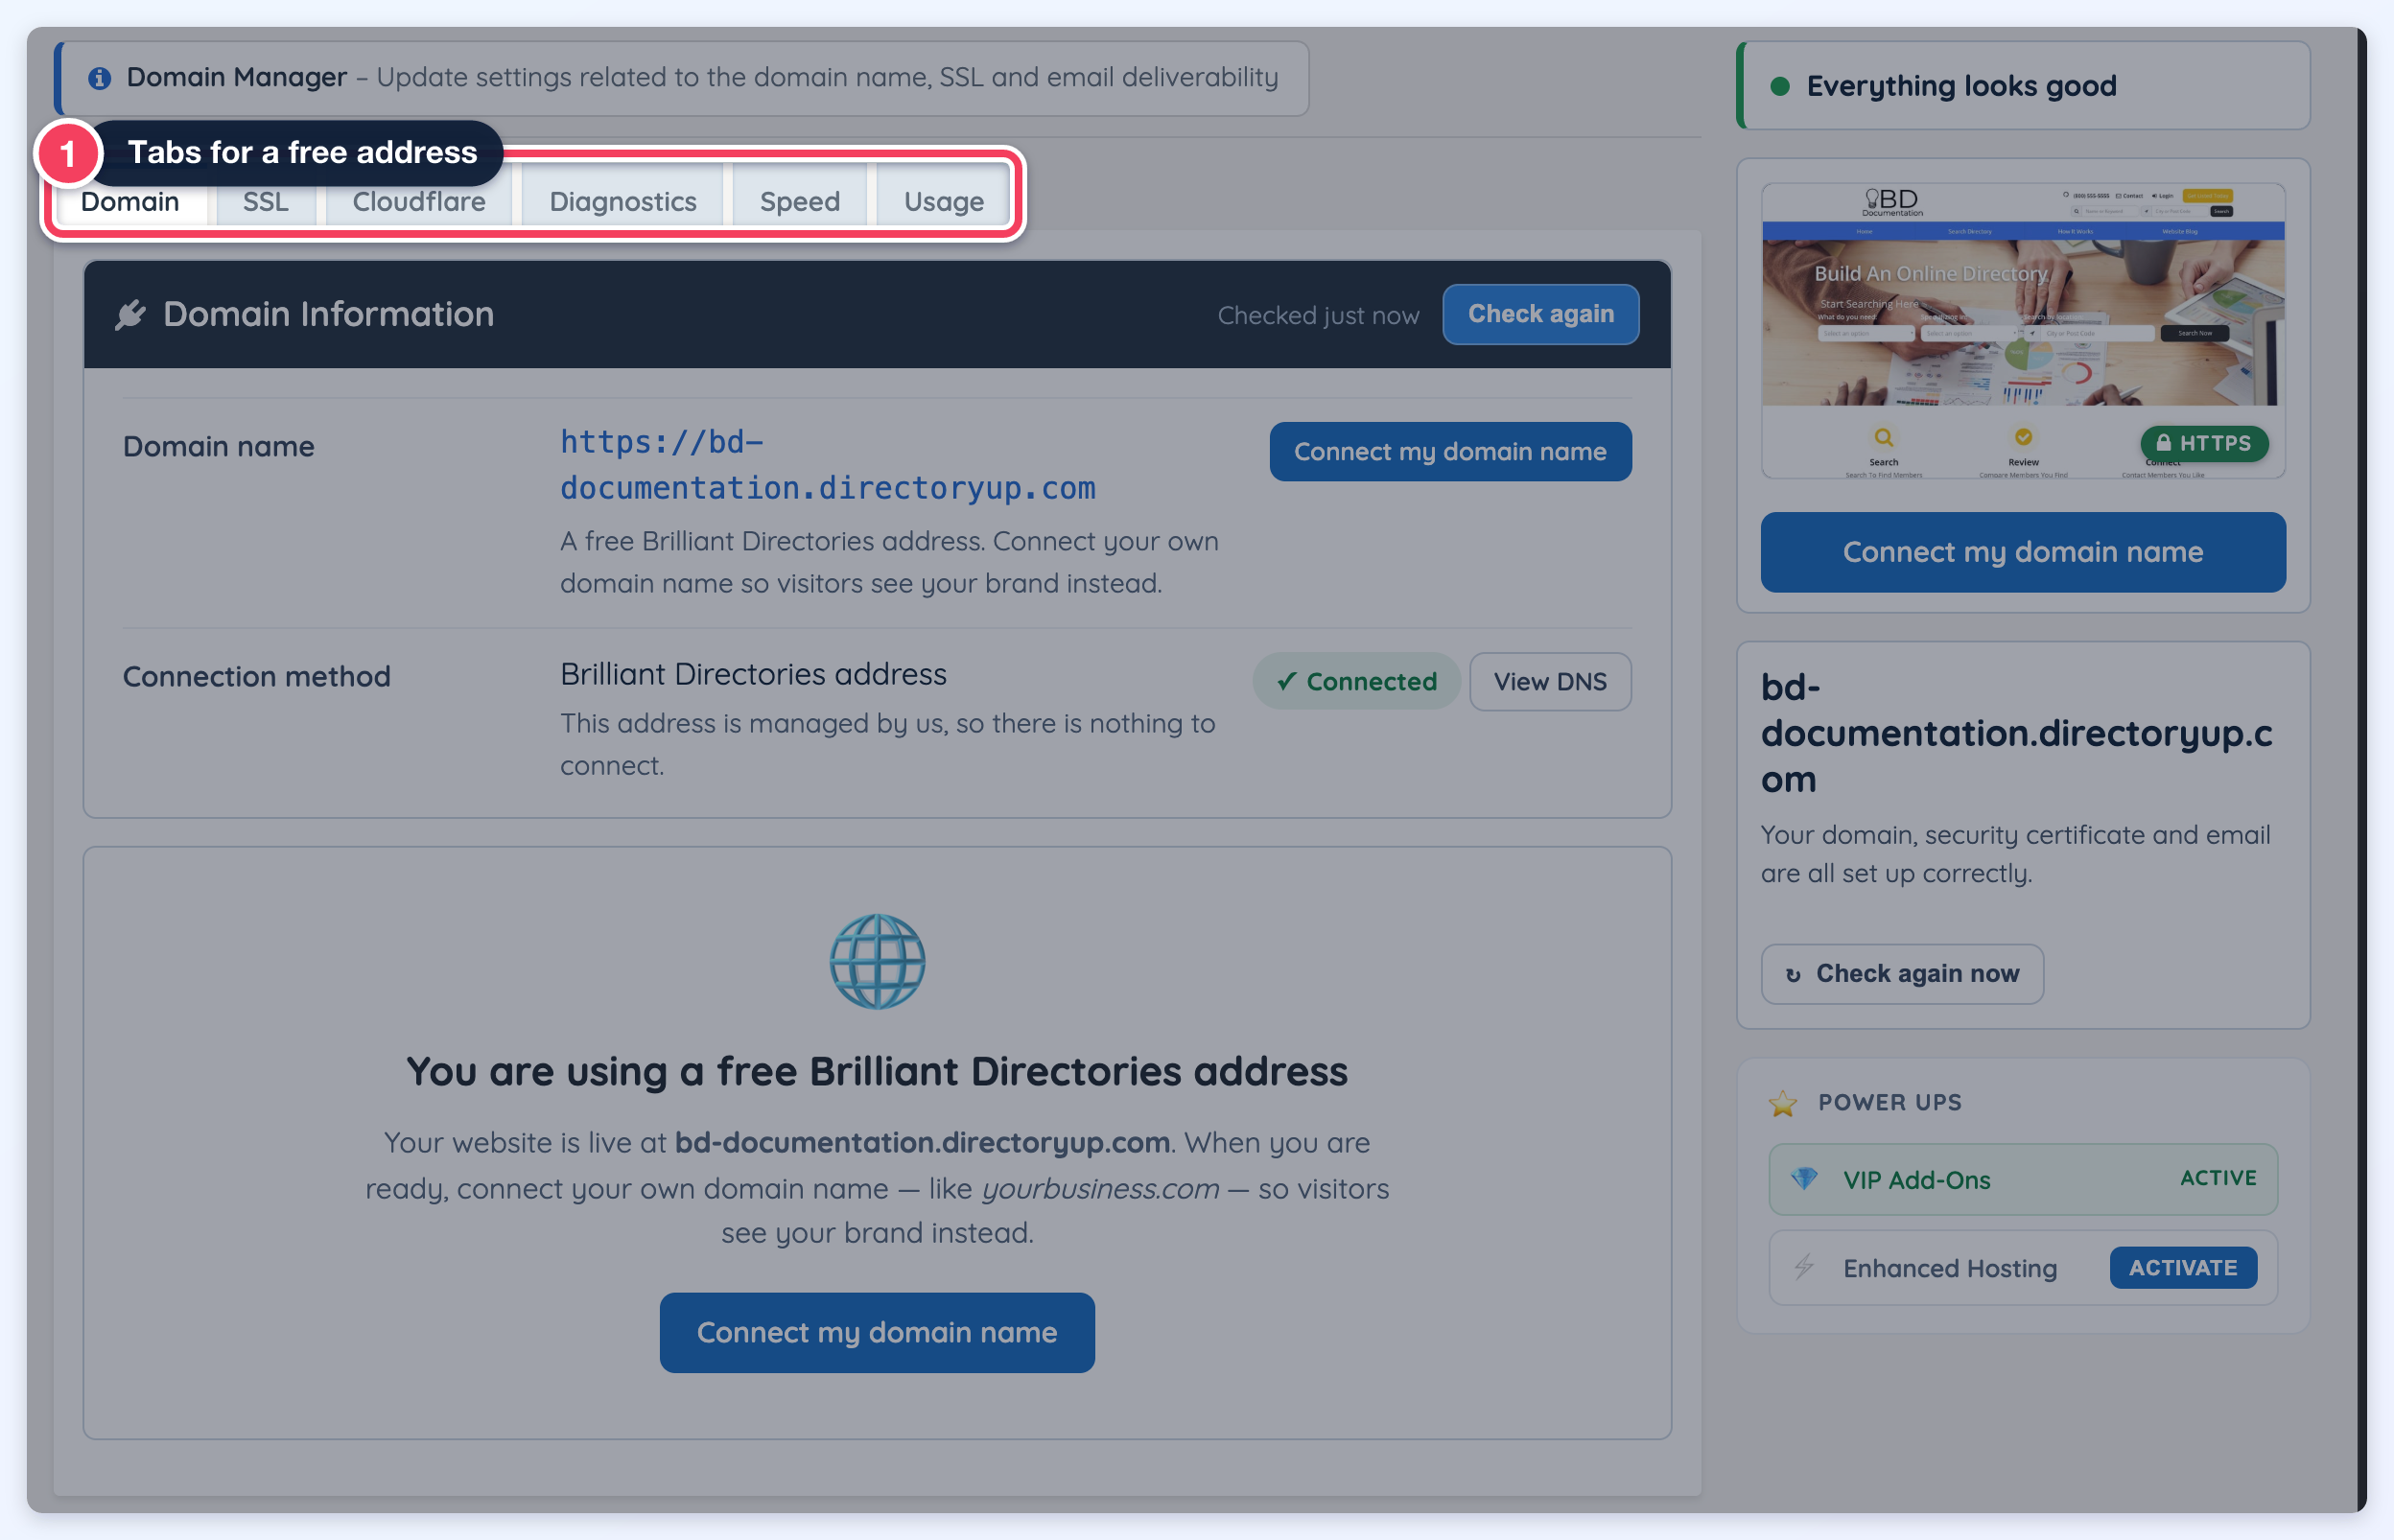Click the diamond icon beside VIP Add-Ons
The height and width of the screenshot is (1540, 2394).
(x=1804, y=1179)
